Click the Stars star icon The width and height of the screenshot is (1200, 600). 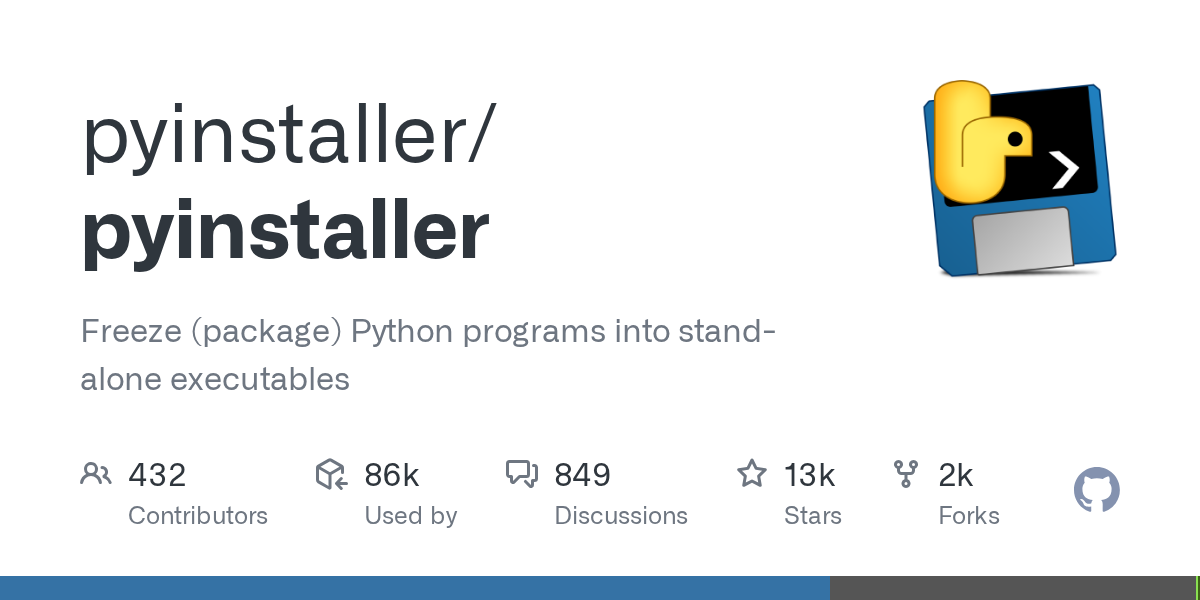tap(751, 474)
